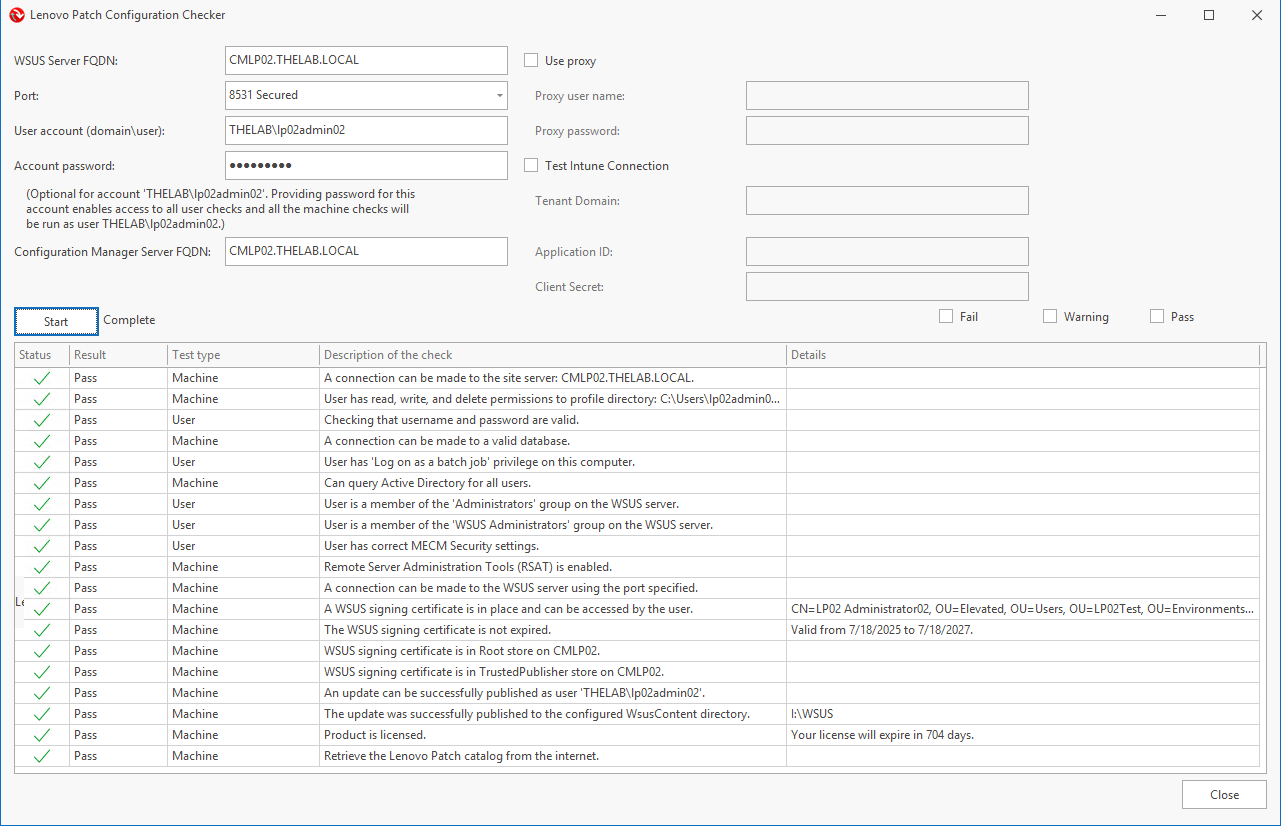The height and width of the screenshot is (827, 1281).
Task: Sort by the Test type column header
Action: 243,355
